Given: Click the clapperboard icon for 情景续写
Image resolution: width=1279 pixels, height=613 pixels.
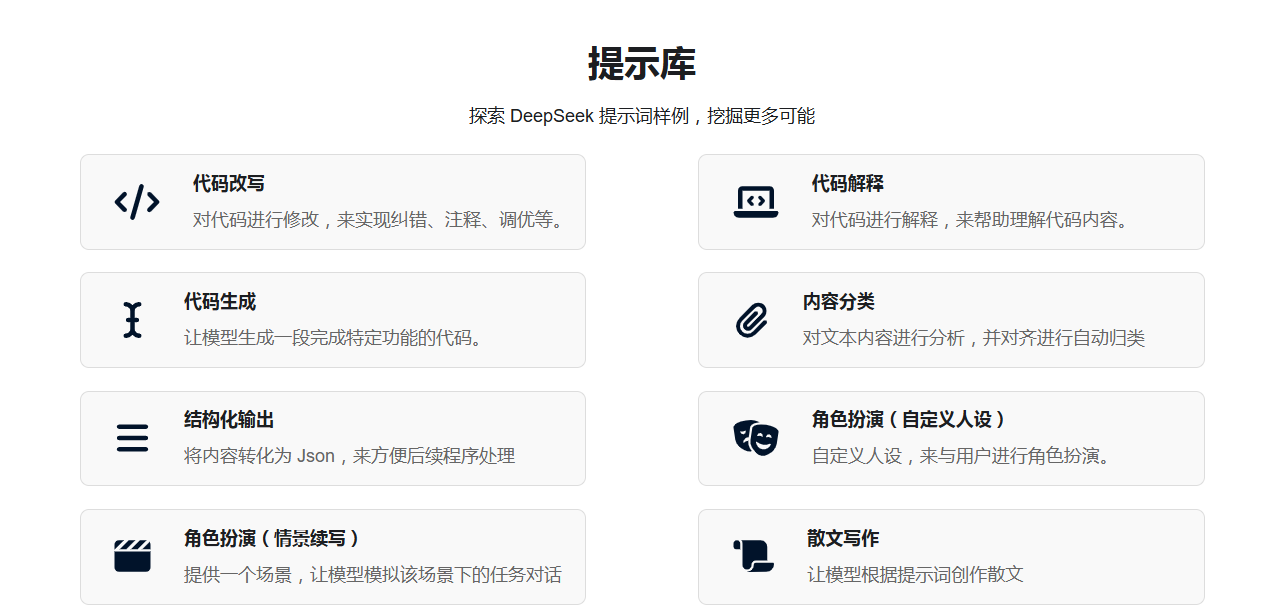Looking at the screenshot, I should (x=132, y=556).
